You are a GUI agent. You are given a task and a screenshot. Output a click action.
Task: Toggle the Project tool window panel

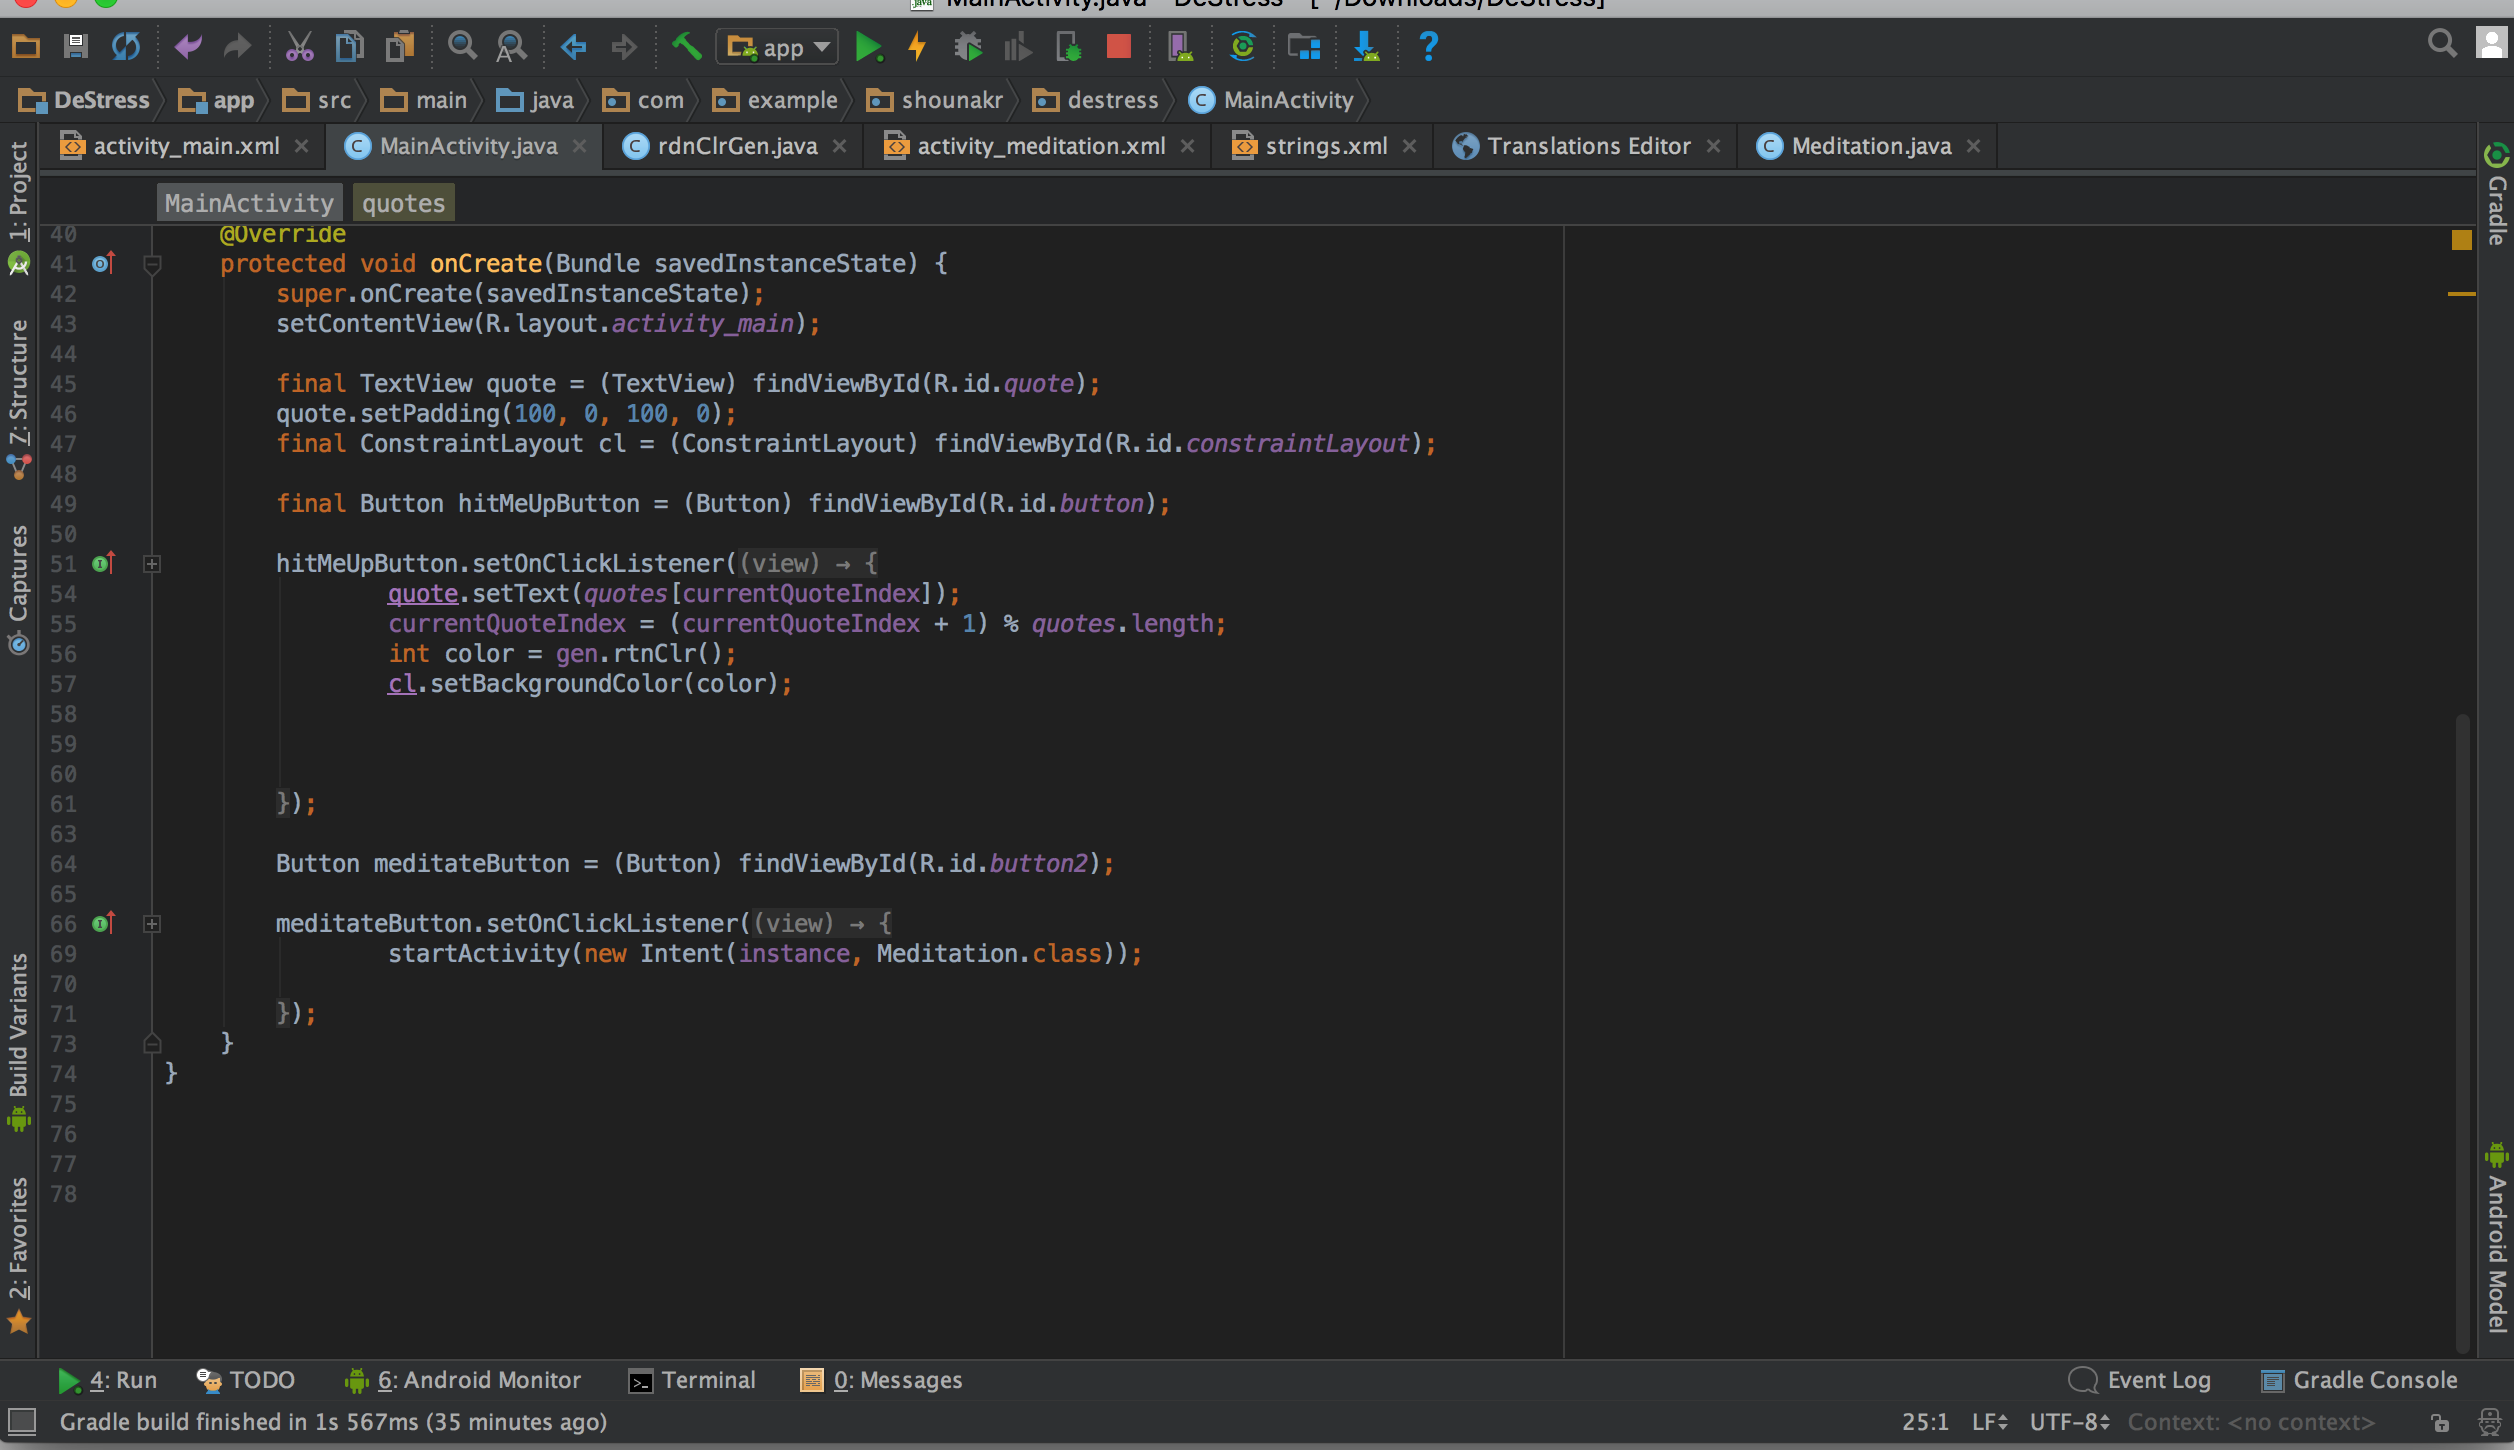18,190
